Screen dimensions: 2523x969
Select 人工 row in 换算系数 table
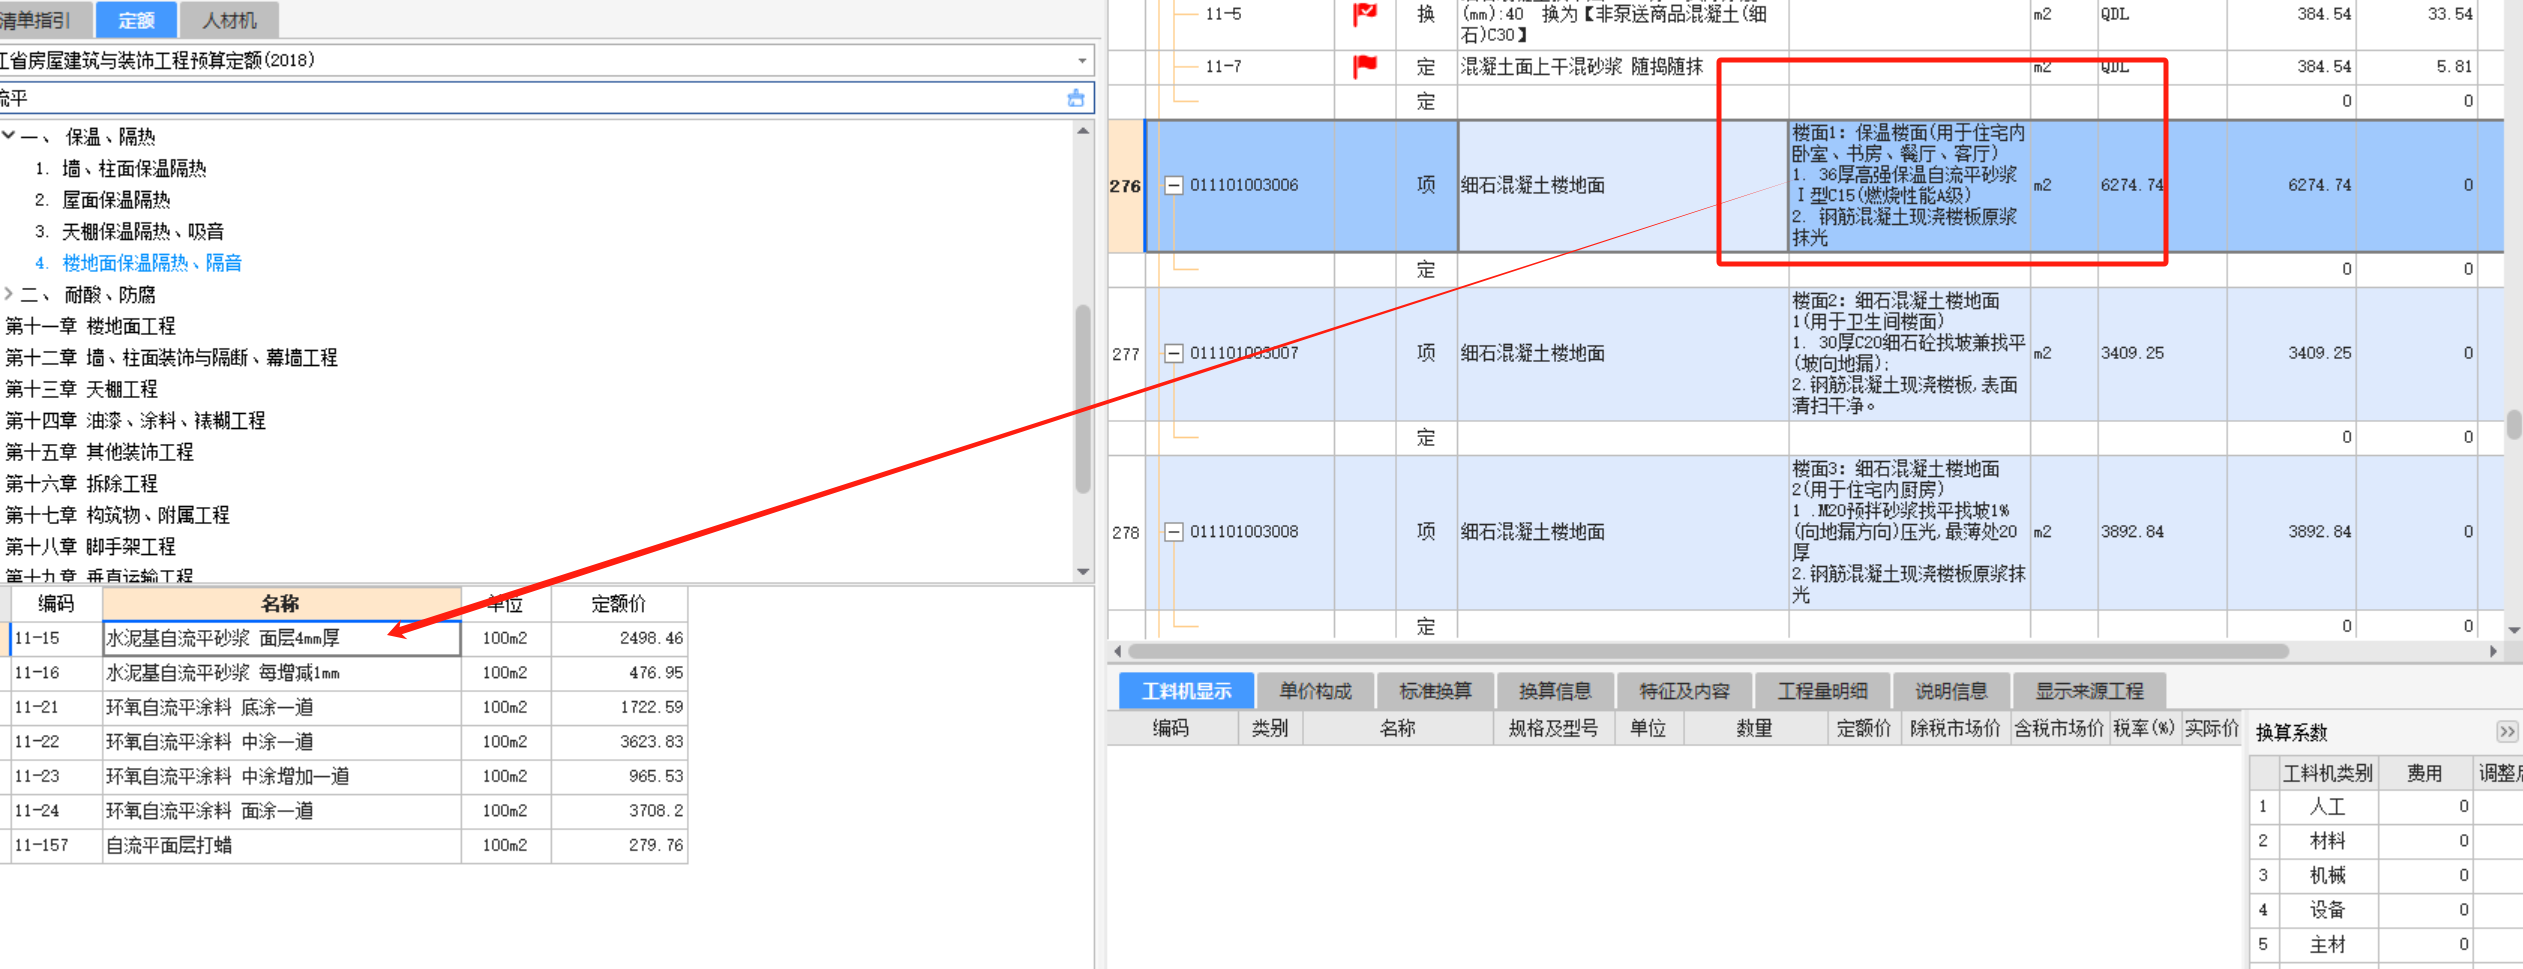pos(2385,807)
